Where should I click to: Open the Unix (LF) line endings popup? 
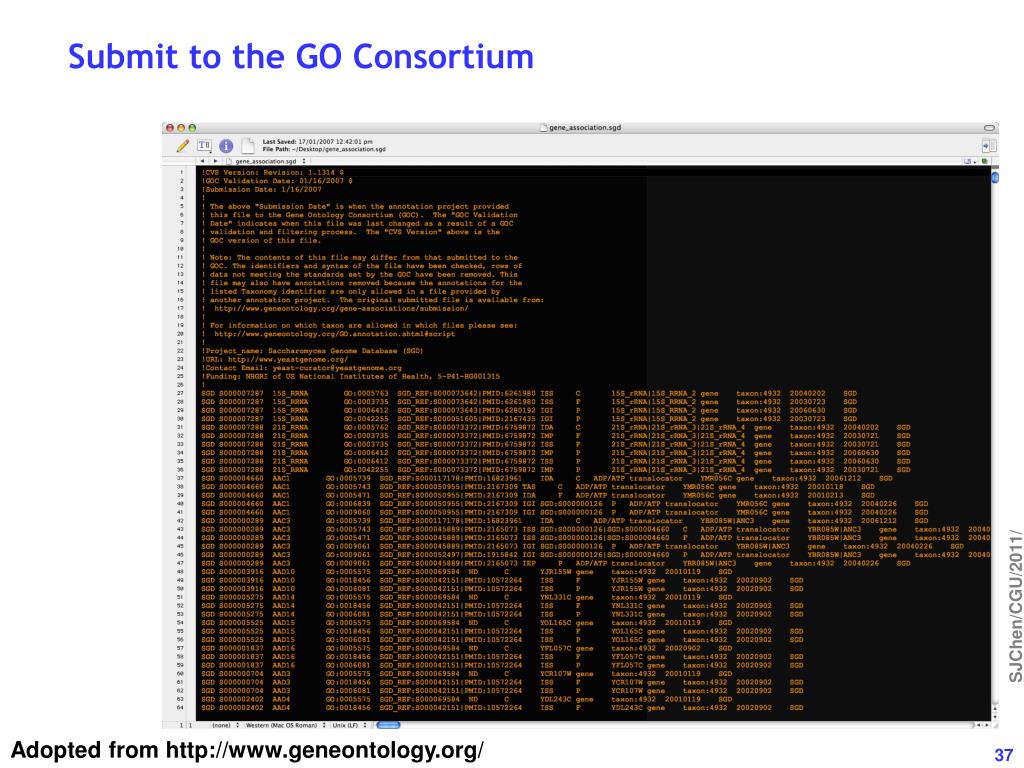coord(349,725)
